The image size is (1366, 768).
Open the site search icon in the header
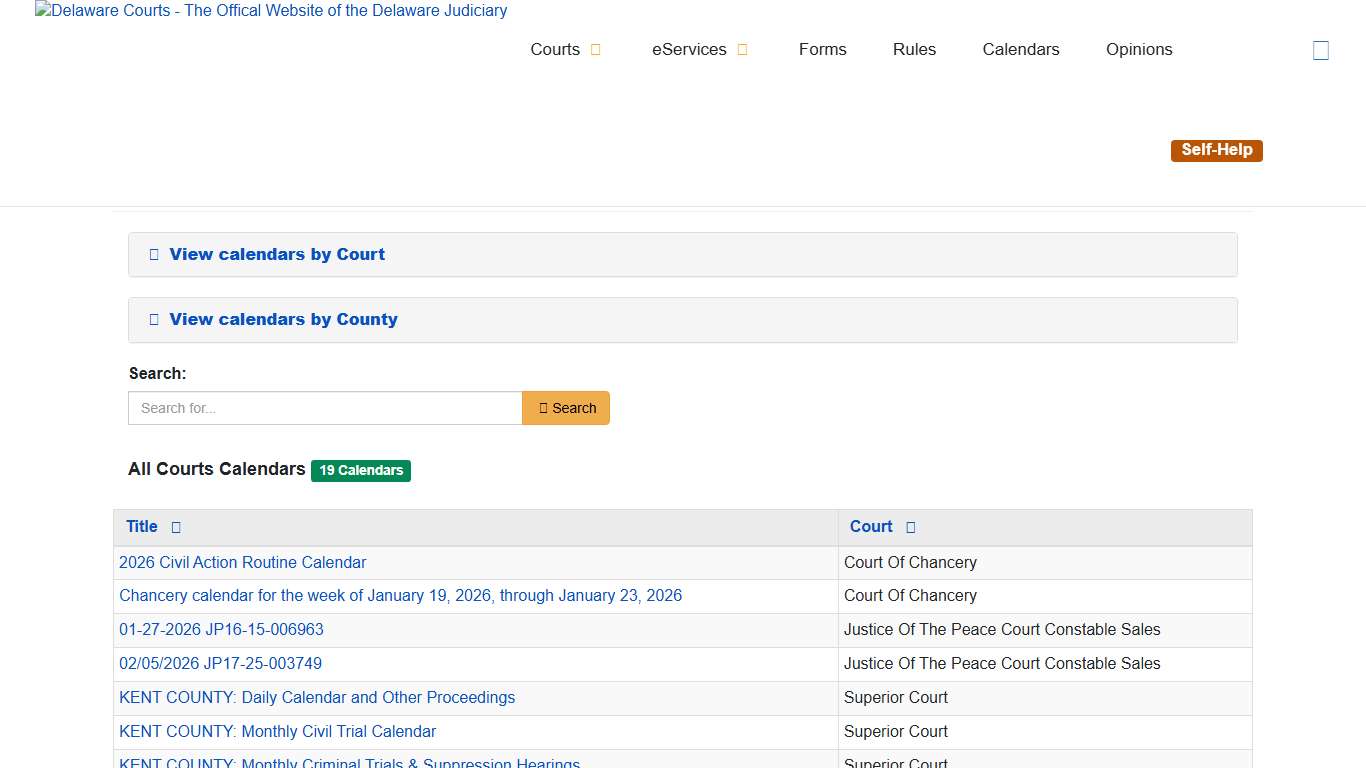(1321, 49)
